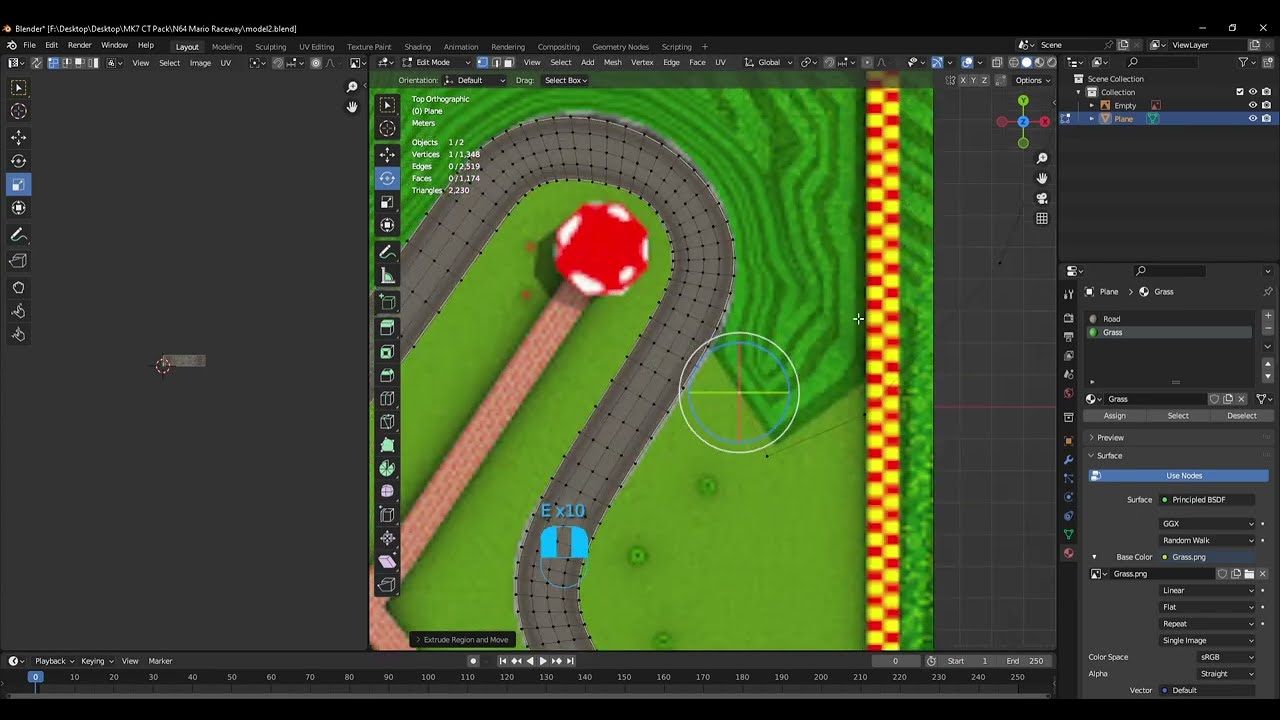This screenshot has height=720, width=1280.
Task: Click the Deselect material button
Action: 1241,416
